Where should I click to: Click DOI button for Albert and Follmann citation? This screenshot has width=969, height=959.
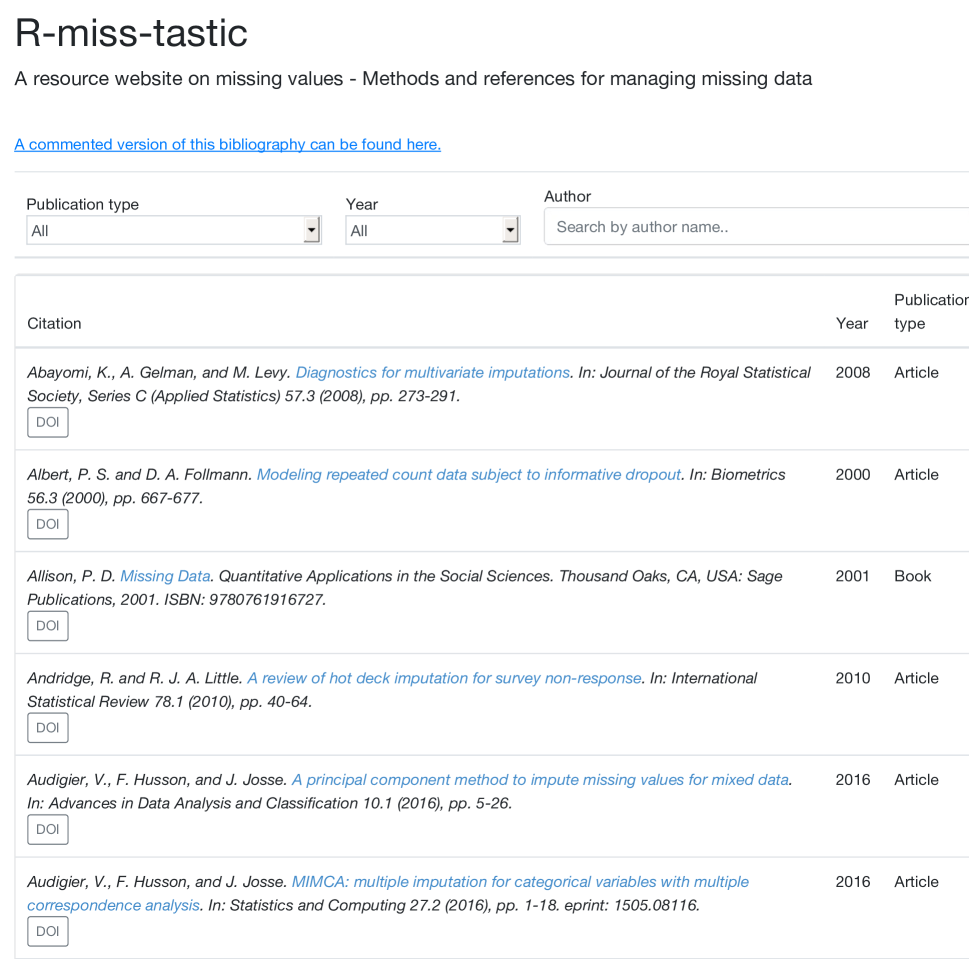[x=48, y=524]
